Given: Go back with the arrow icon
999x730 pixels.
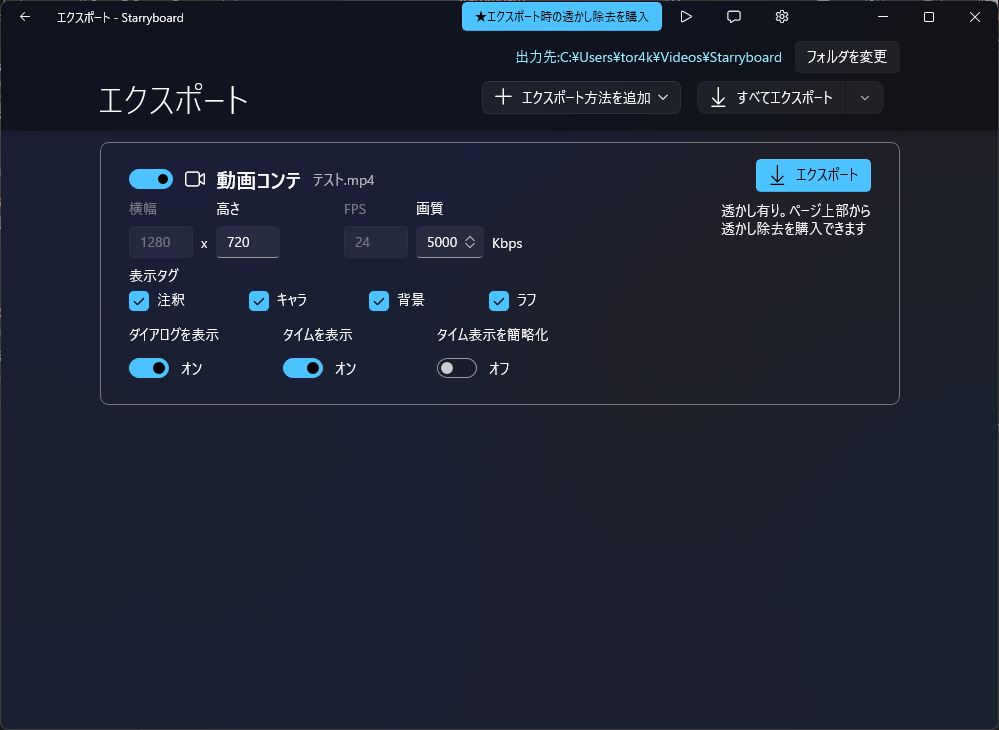Looking at the screenshot, I should click(25, 17).
